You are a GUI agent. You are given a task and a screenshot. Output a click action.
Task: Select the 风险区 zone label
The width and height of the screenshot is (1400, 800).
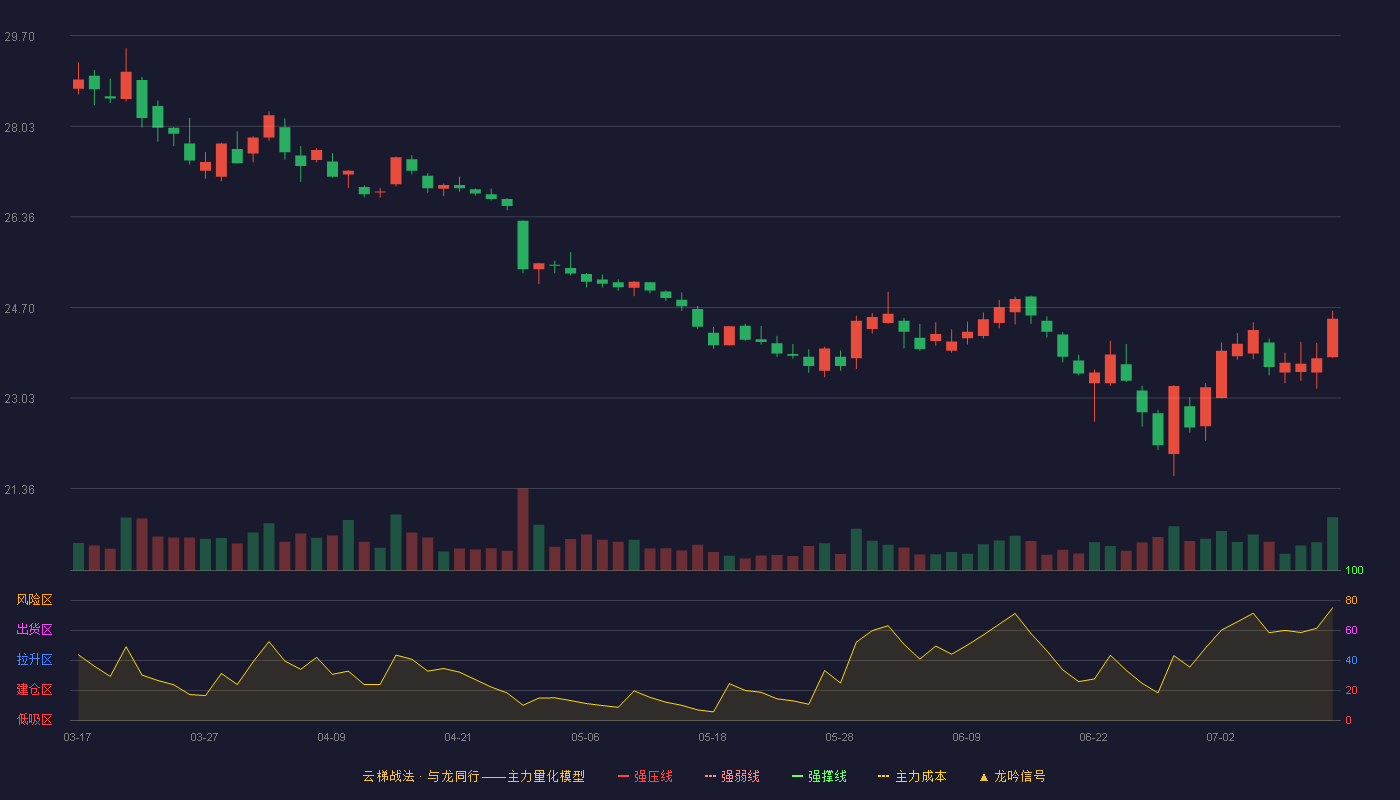click(x=34, y=600)
